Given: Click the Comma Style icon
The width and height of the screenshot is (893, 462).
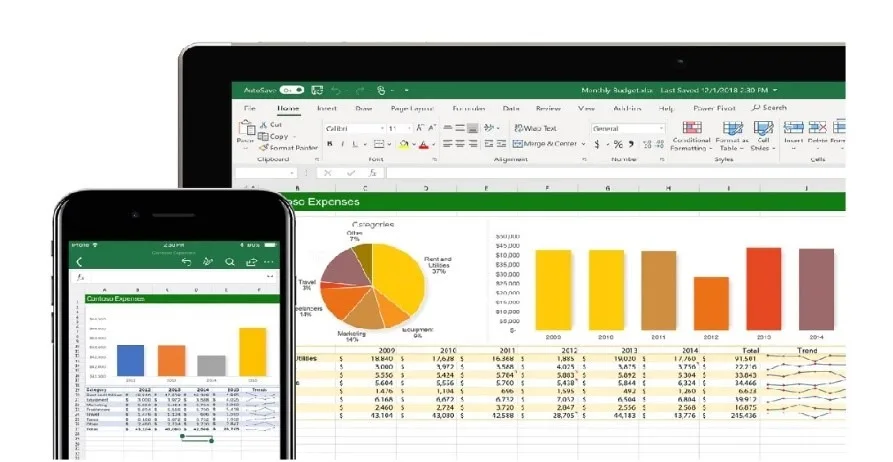Looking at the screenshot, I should pos(631,145).
